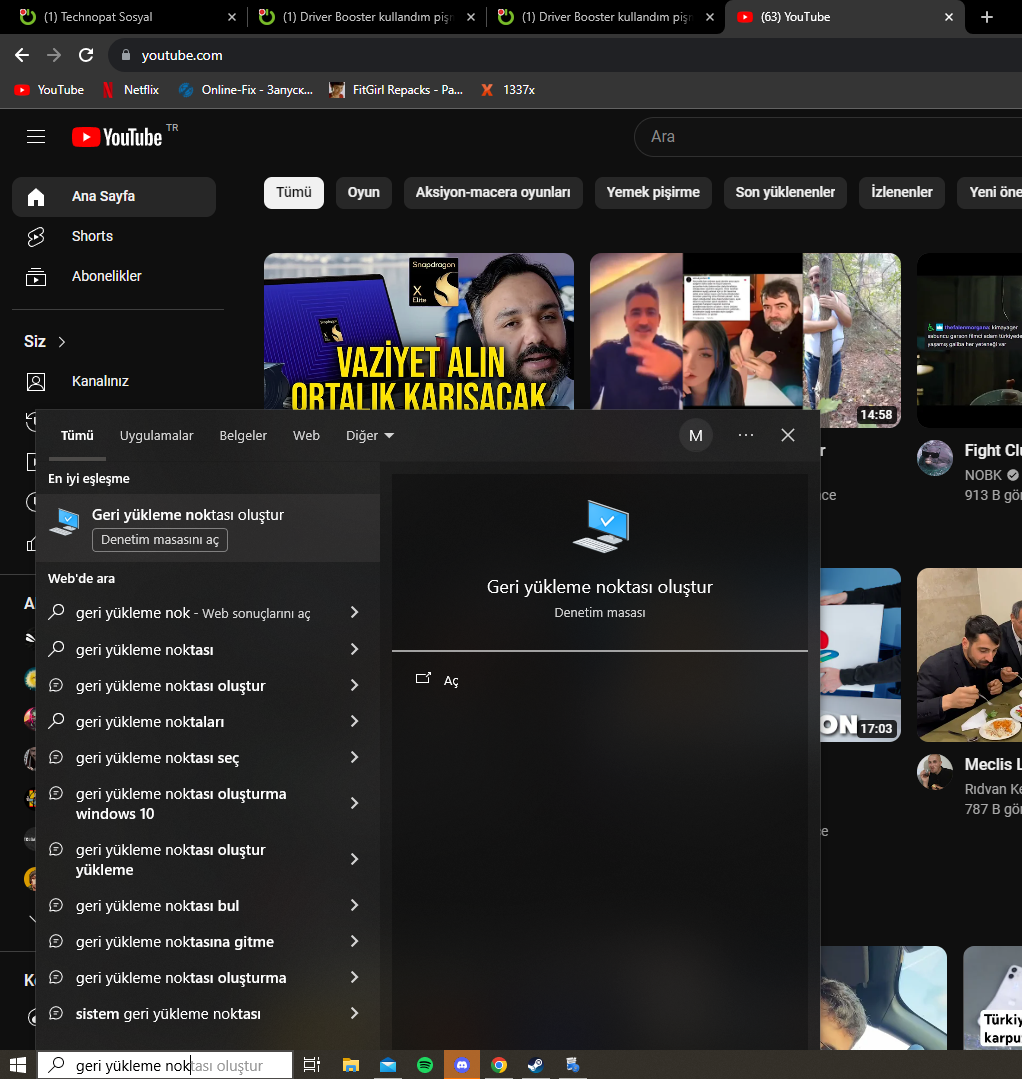Open the 1337x bookmark
This screenshot has height=1079, width=1022.
pos(508,90)
